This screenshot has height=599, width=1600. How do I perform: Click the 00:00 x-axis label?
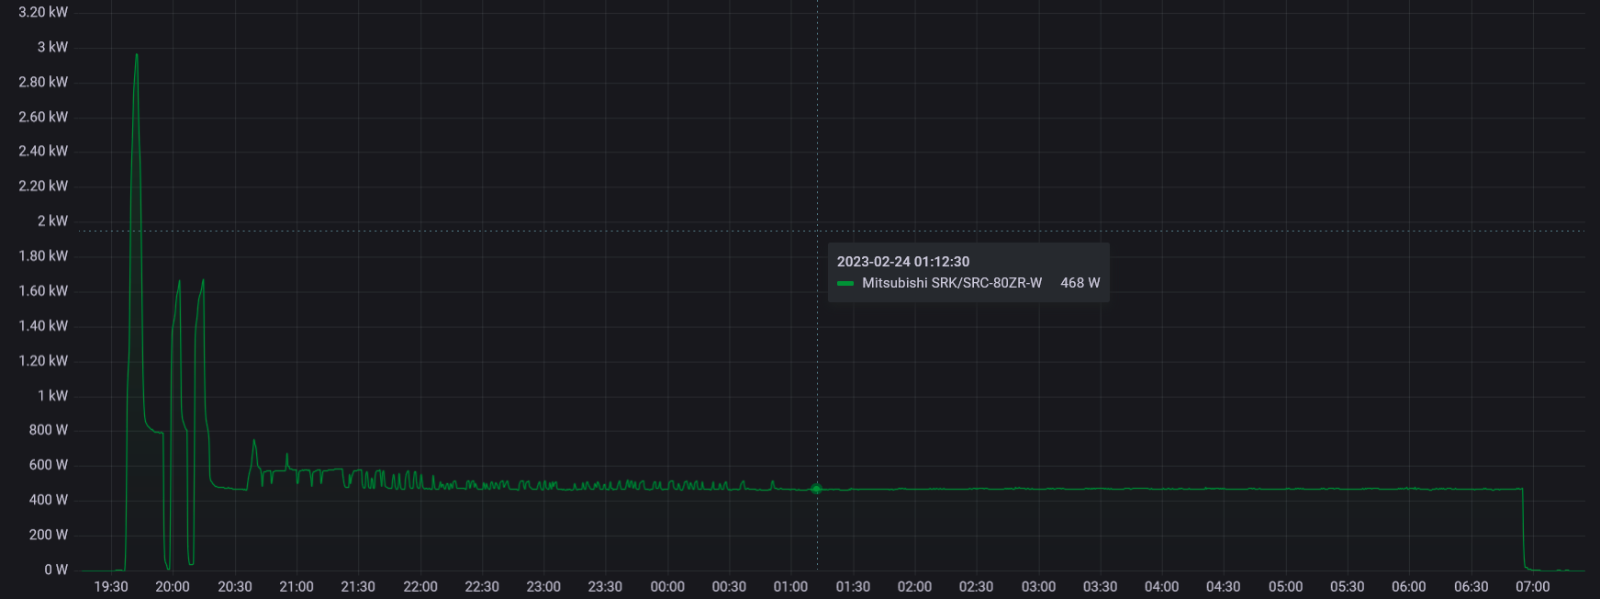(x=667, y=587)
